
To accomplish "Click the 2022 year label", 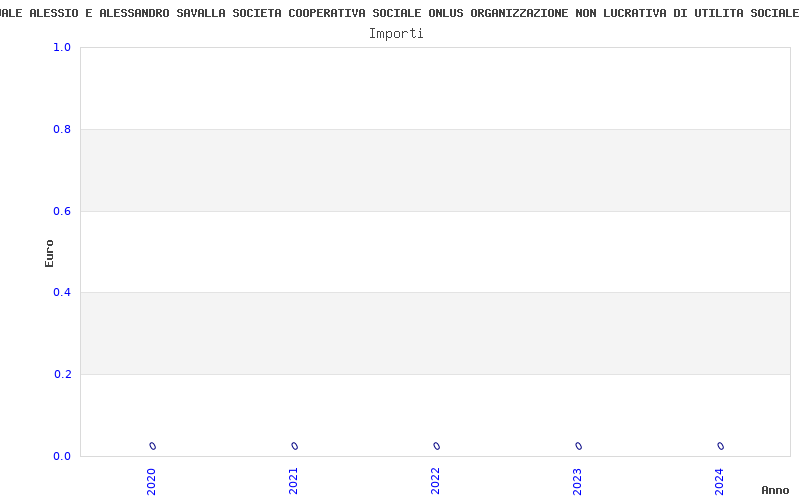I will click(435, 482).
